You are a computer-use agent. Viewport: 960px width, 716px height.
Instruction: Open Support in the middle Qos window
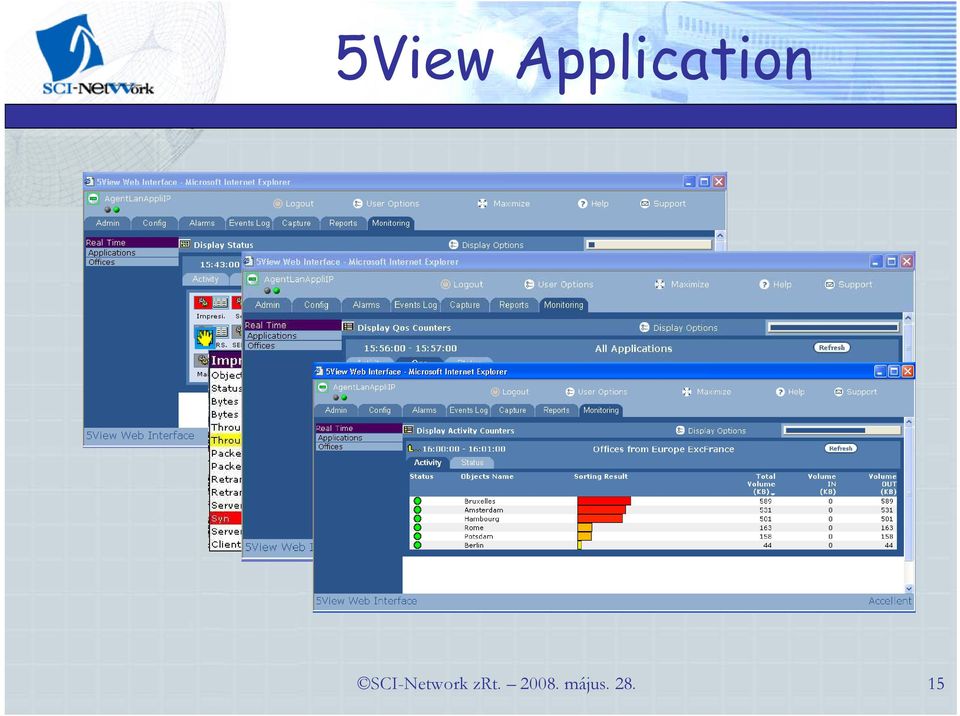click(x=849, y=285)
